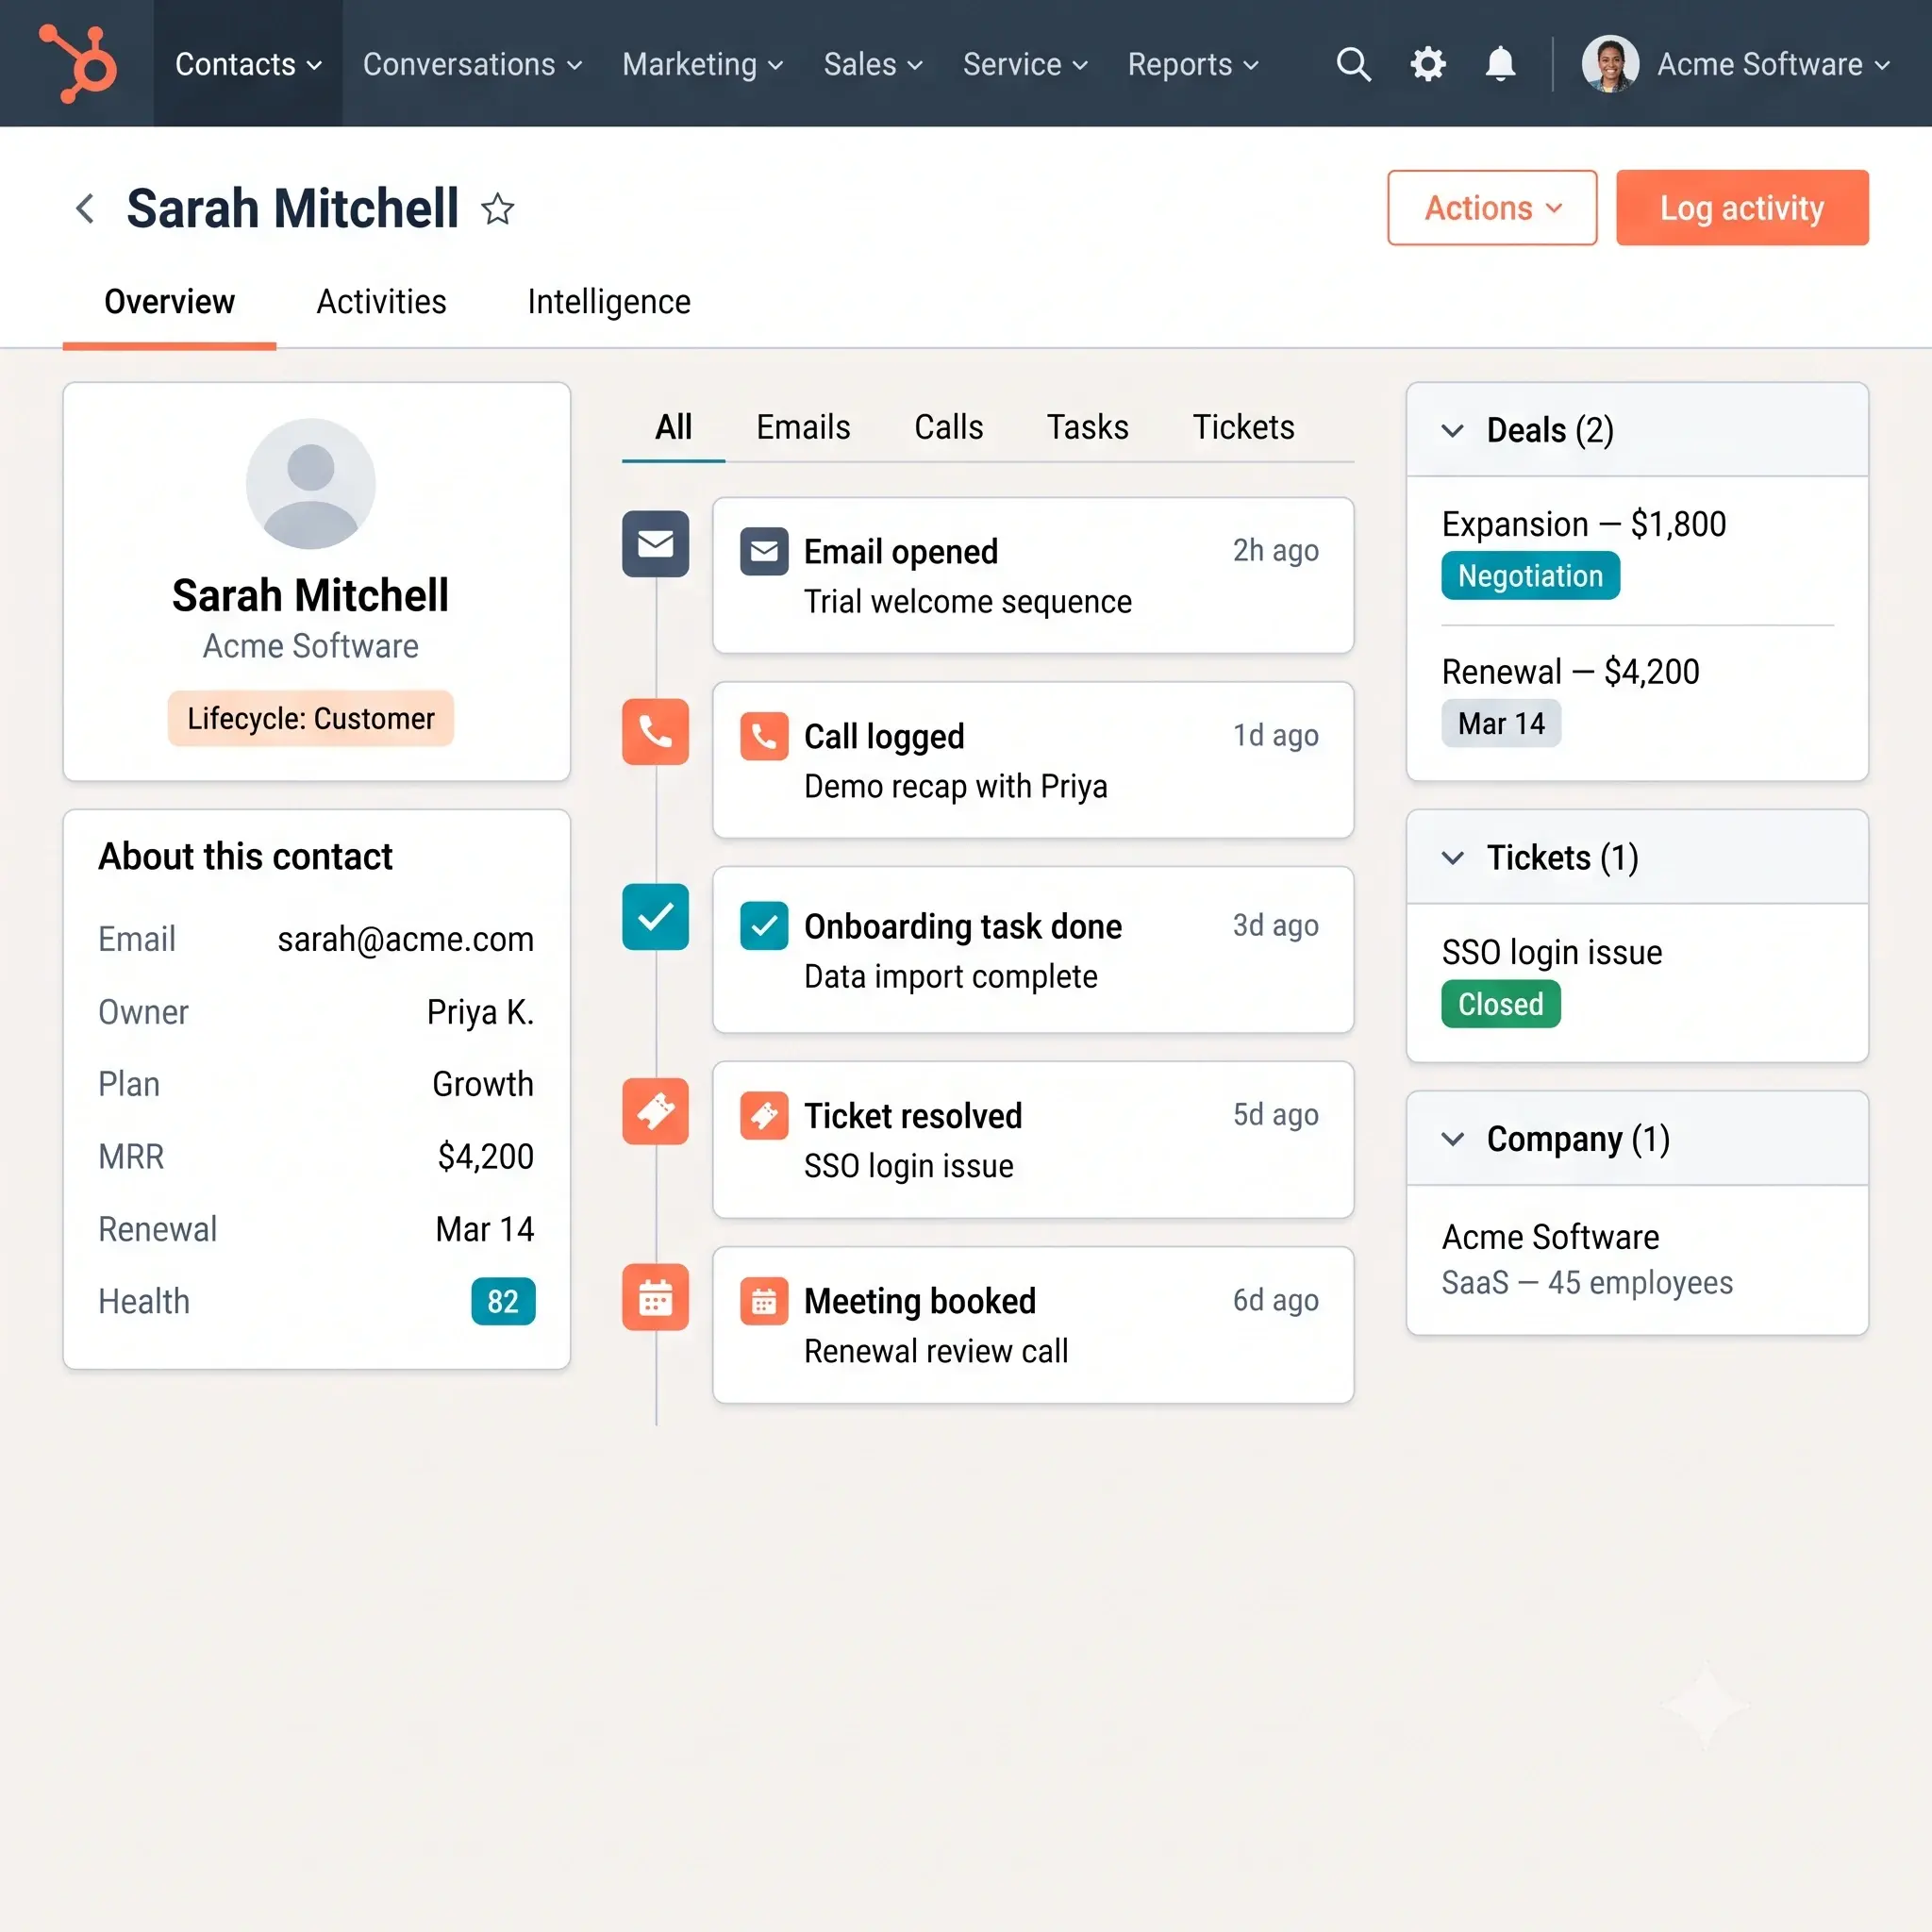Open the search magnifier icon

tap(1353, 64)
